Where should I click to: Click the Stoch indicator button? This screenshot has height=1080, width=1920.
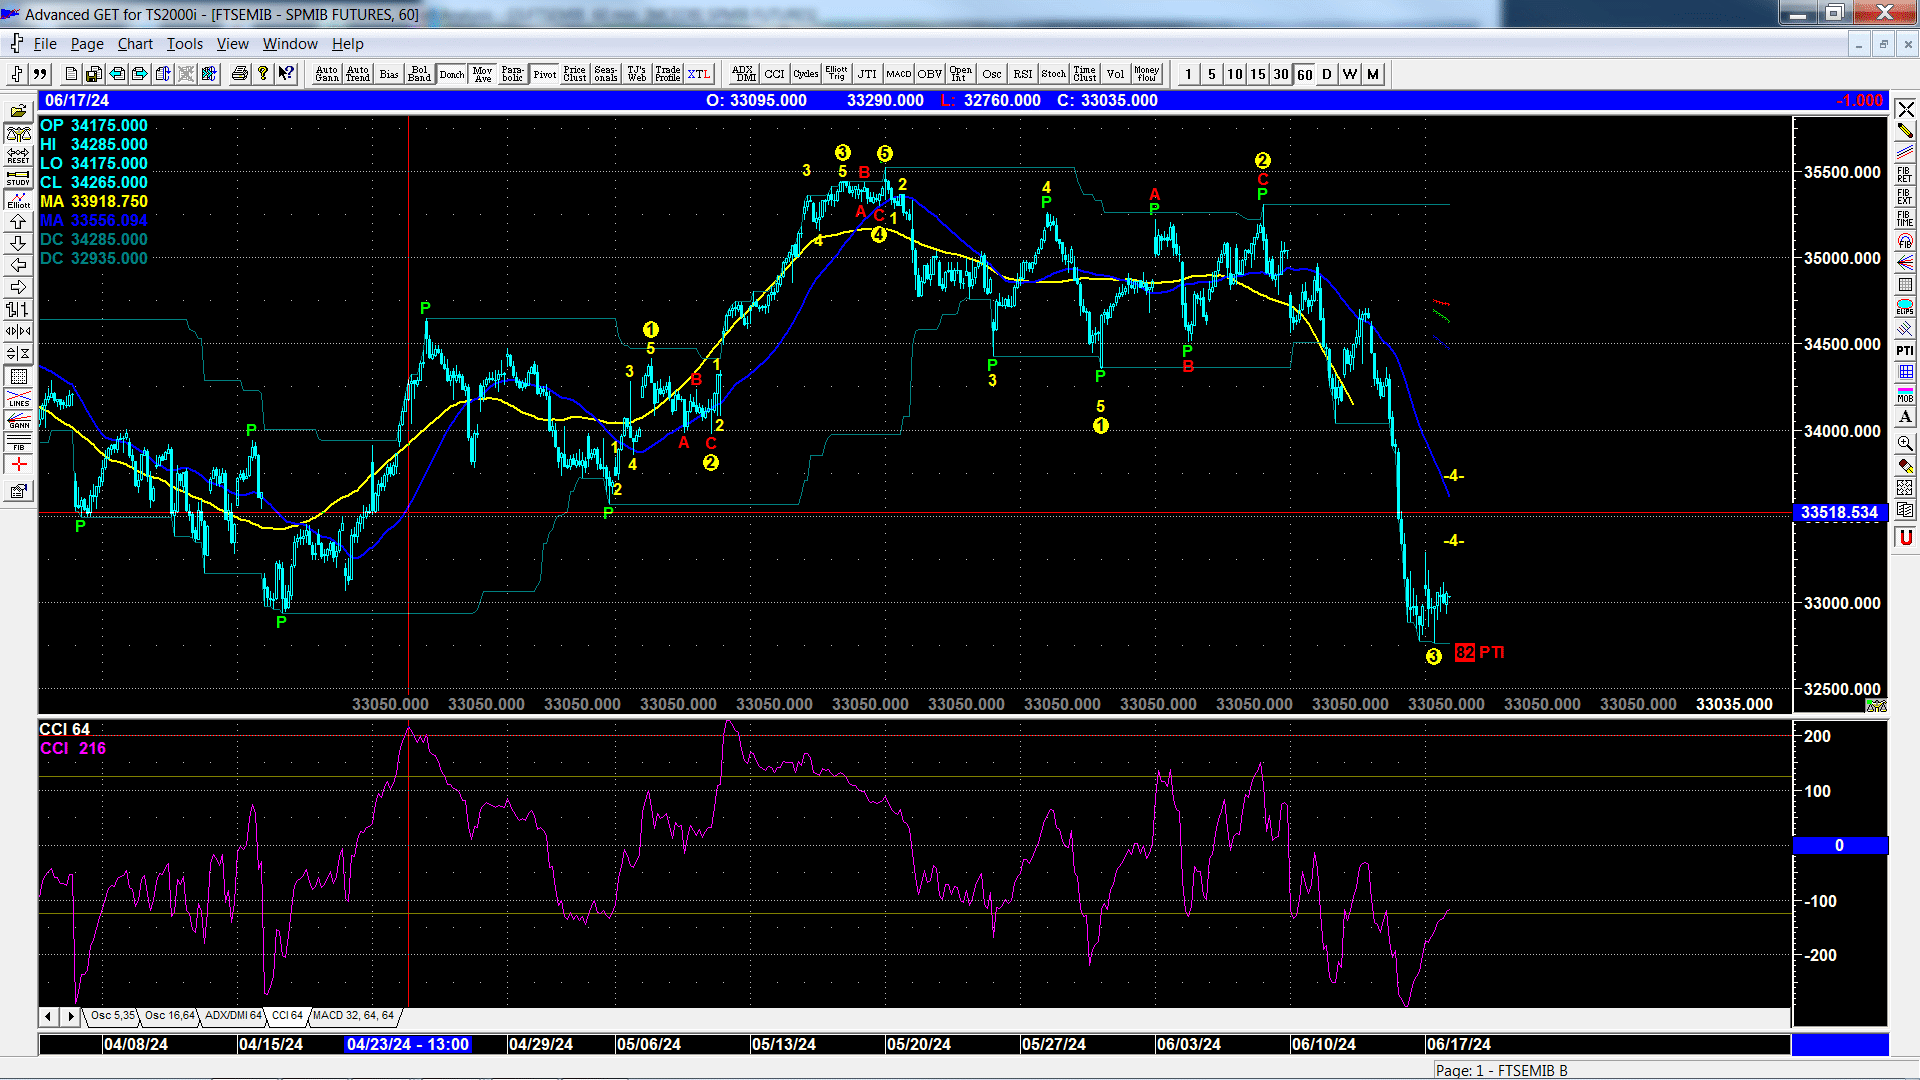click(1054, 74)
